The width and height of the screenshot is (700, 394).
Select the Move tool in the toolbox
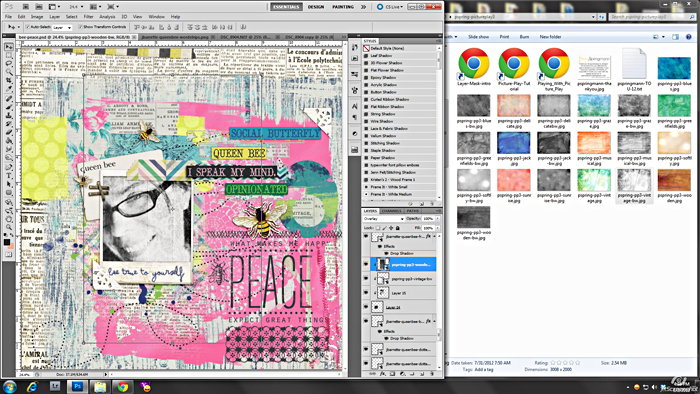pyautogui.click(x=8, y=47)
